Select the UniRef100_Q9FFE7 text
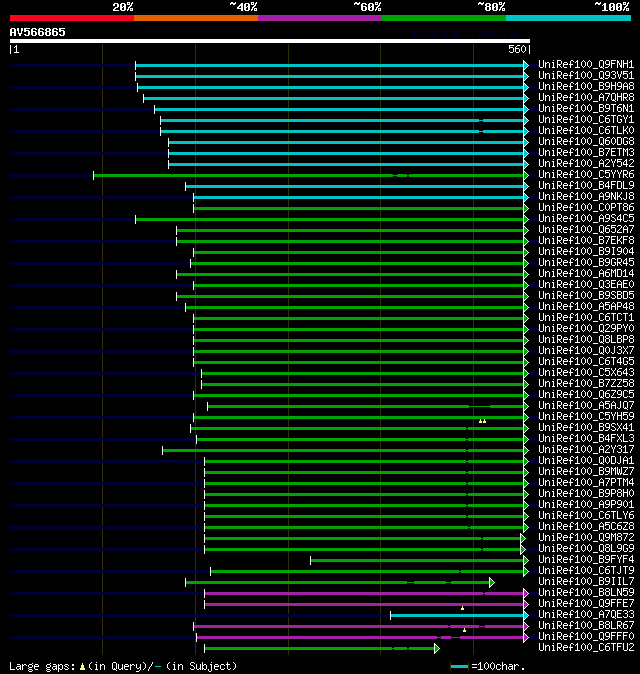 coord(586,604)
